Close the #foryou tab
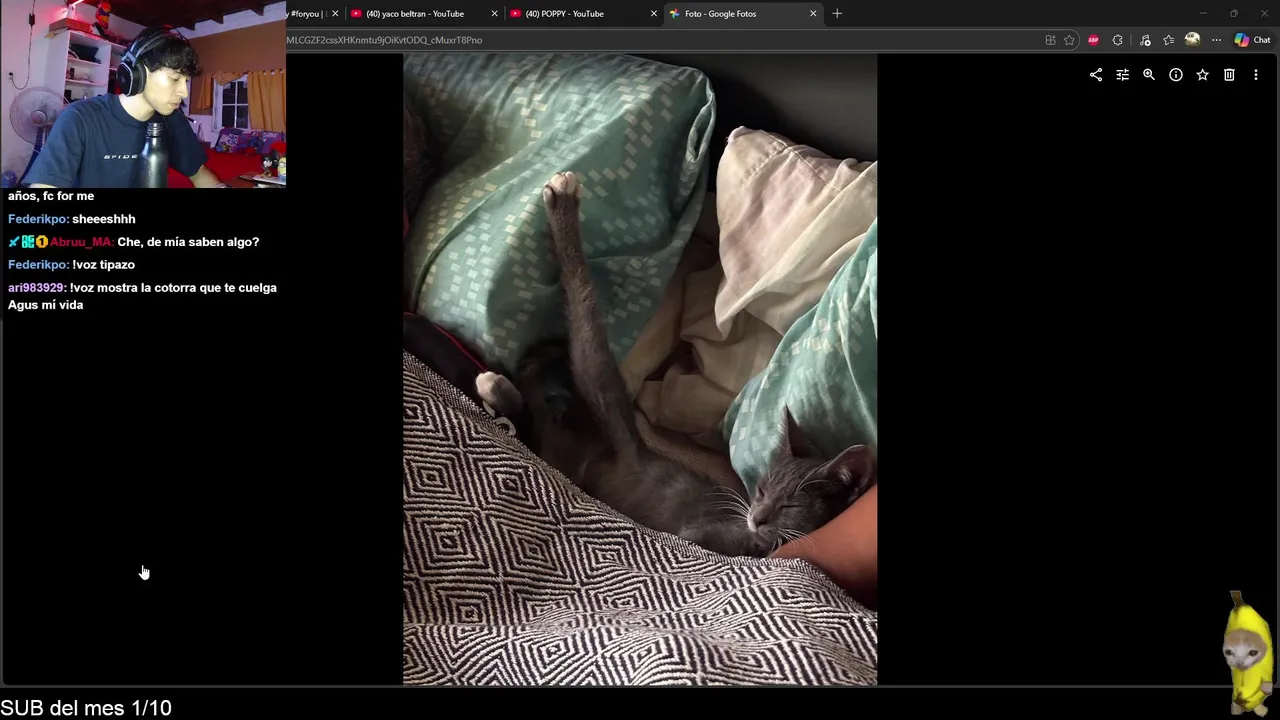Viewport: 1280px width, 720px height. pos(335,14)
